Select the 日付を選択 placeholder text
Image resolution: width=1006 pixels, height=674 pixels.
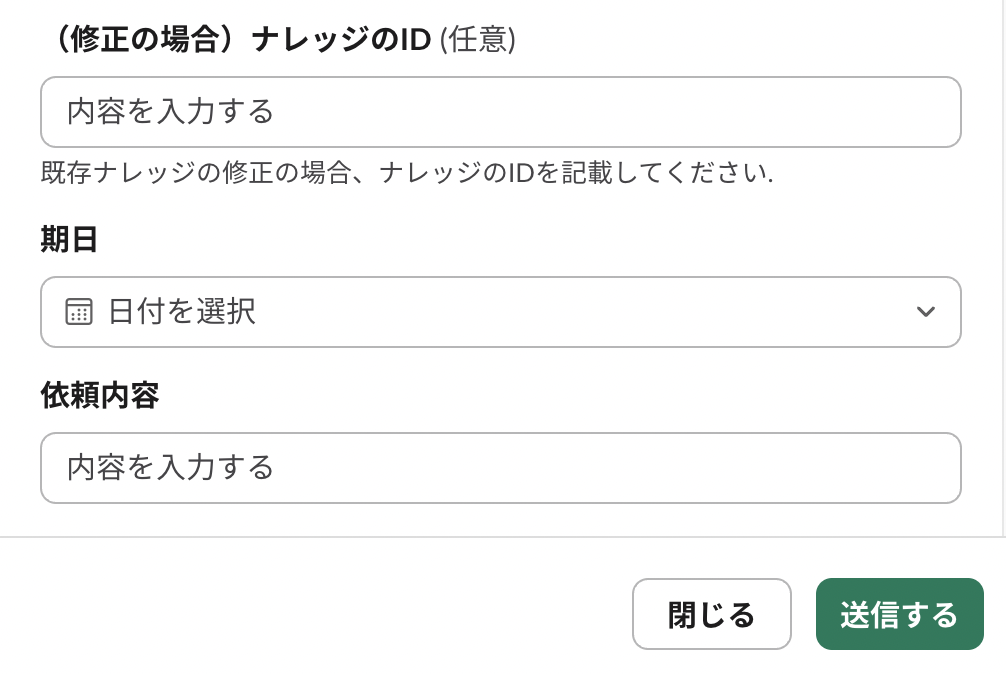click(182, 312)
